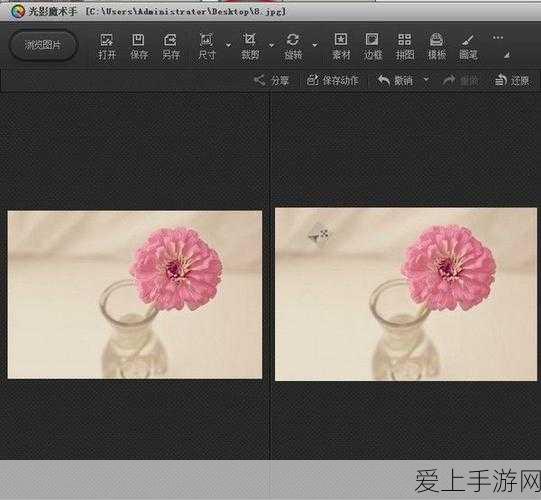Screen dimensions: 541x500
Task: Pick the 画笔 brush tool
Action: [468, 47]
